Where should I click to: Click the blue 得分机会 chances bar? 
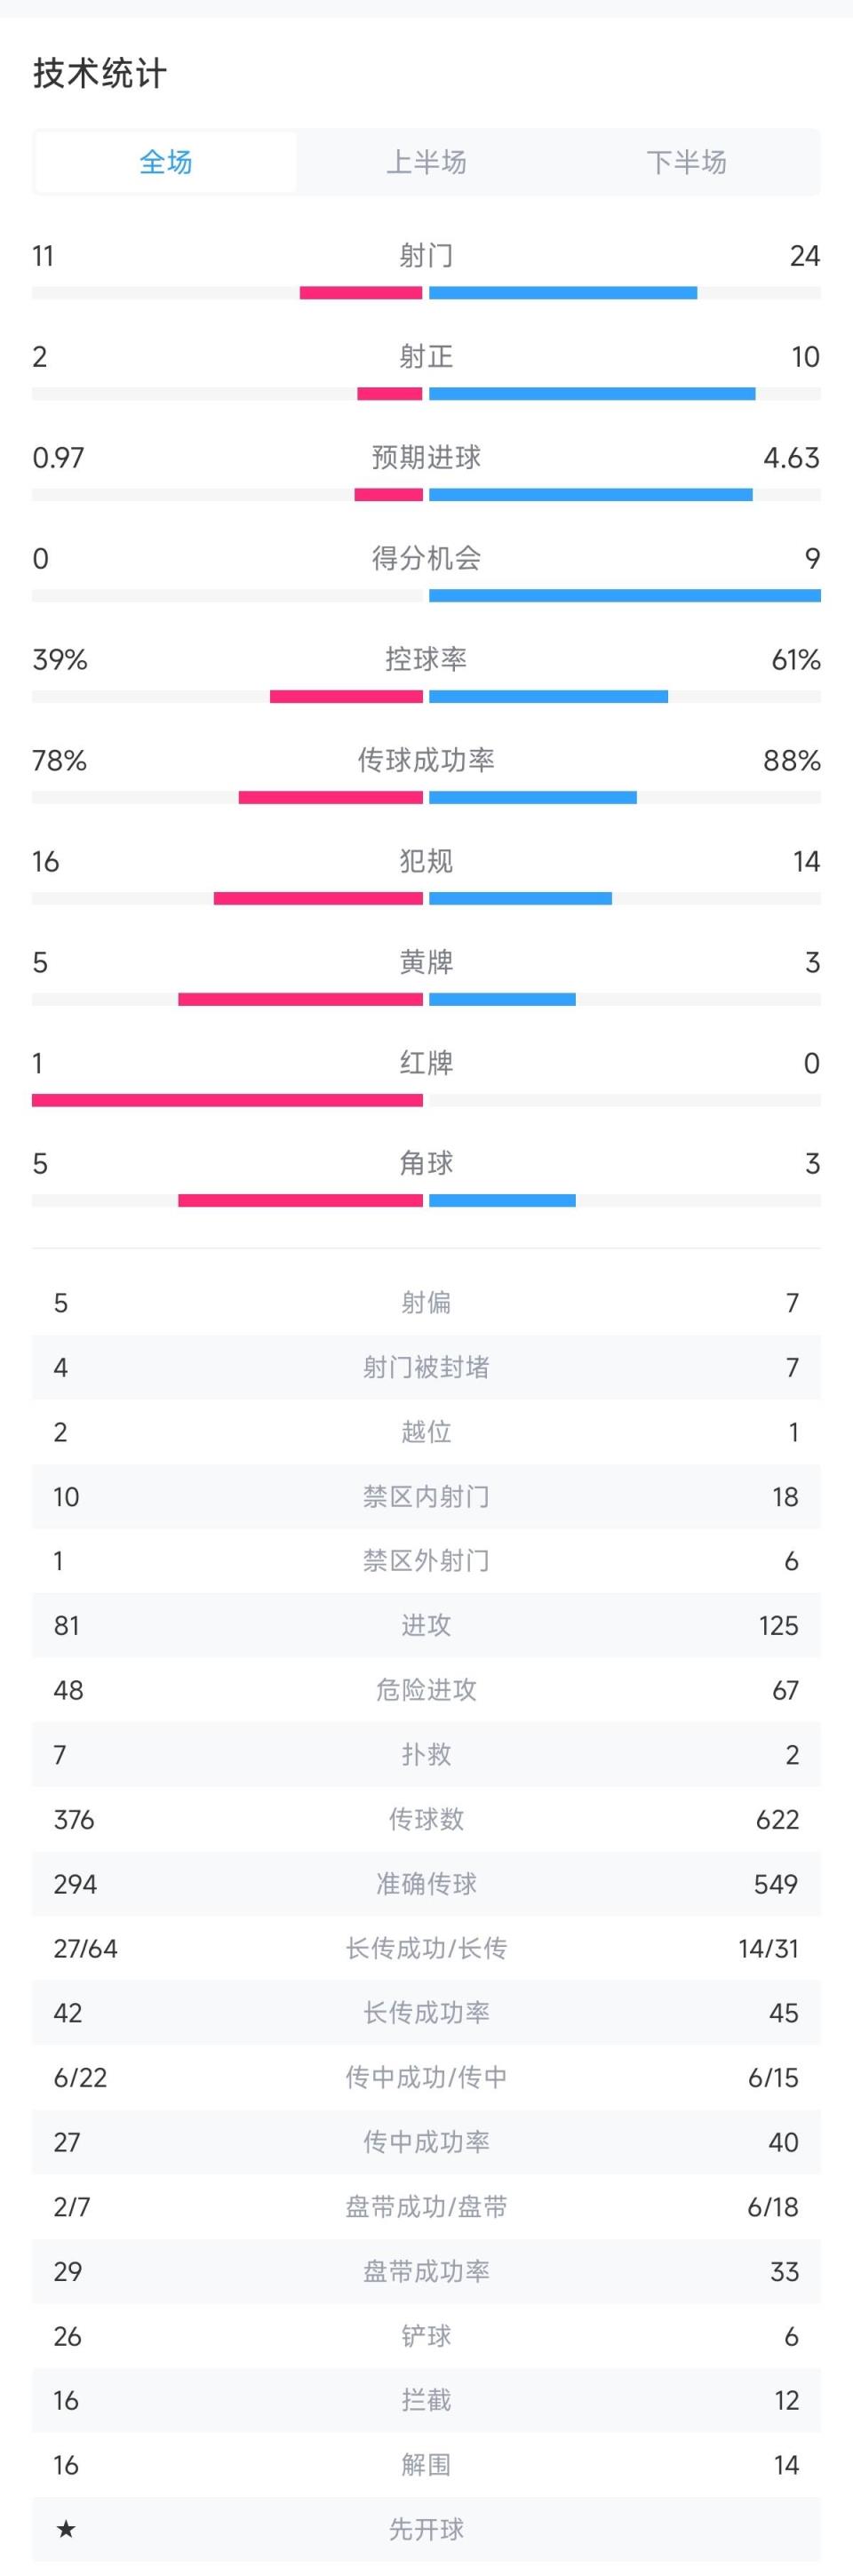(624, 596)
